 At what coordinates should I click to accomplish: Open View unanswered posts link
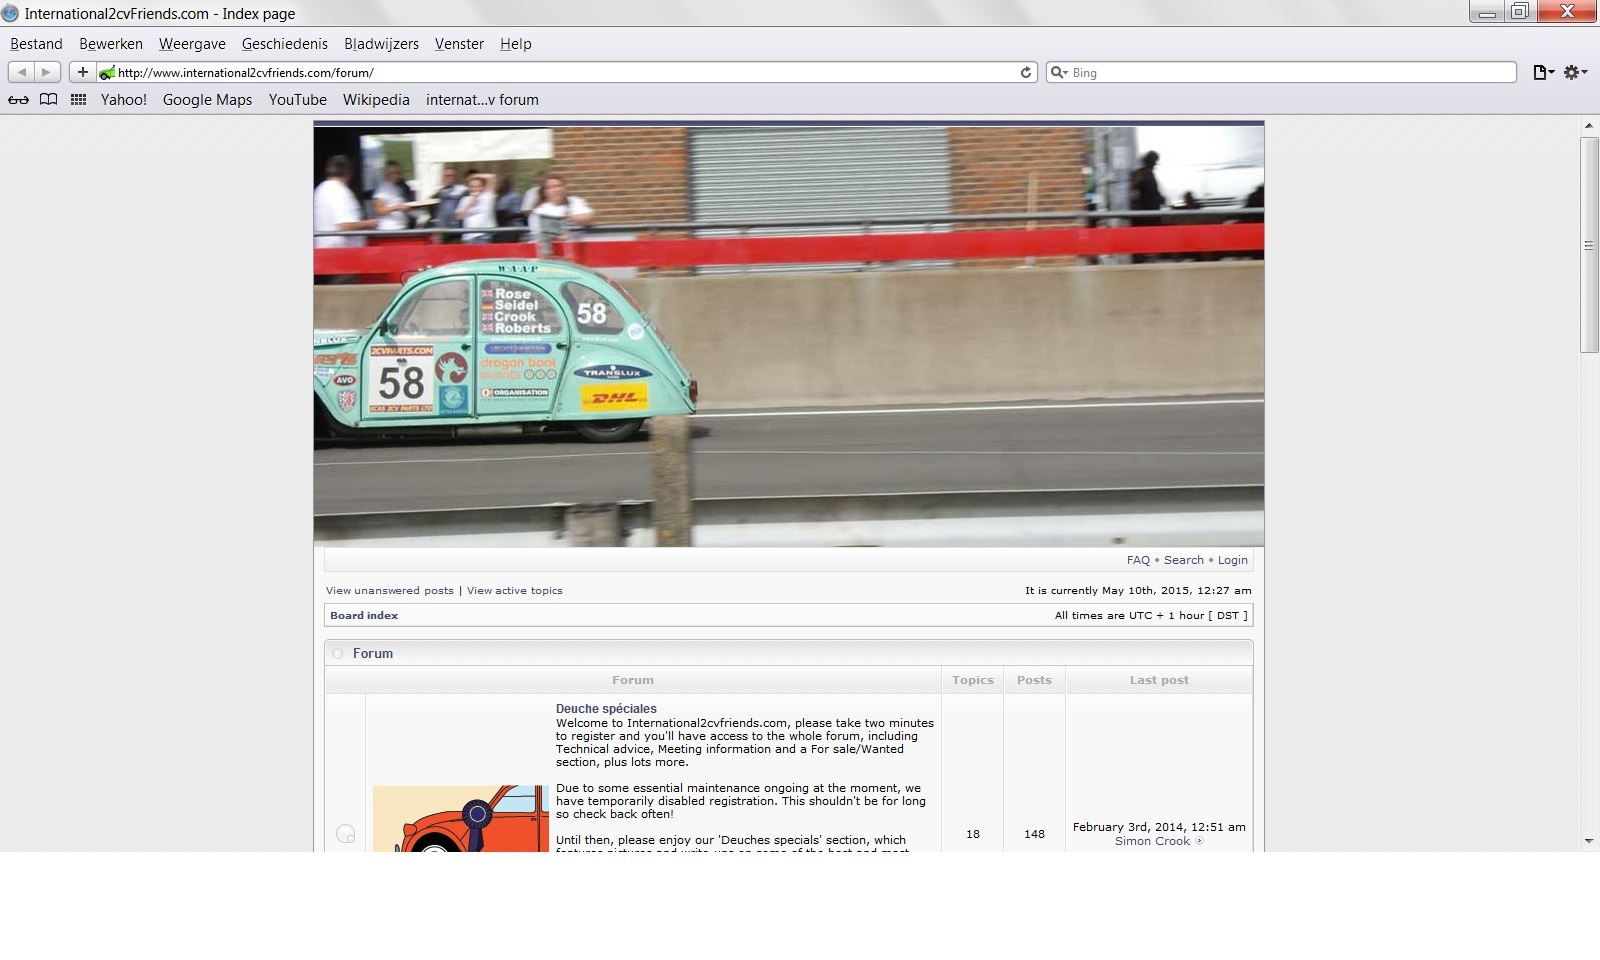click(389, 591)
